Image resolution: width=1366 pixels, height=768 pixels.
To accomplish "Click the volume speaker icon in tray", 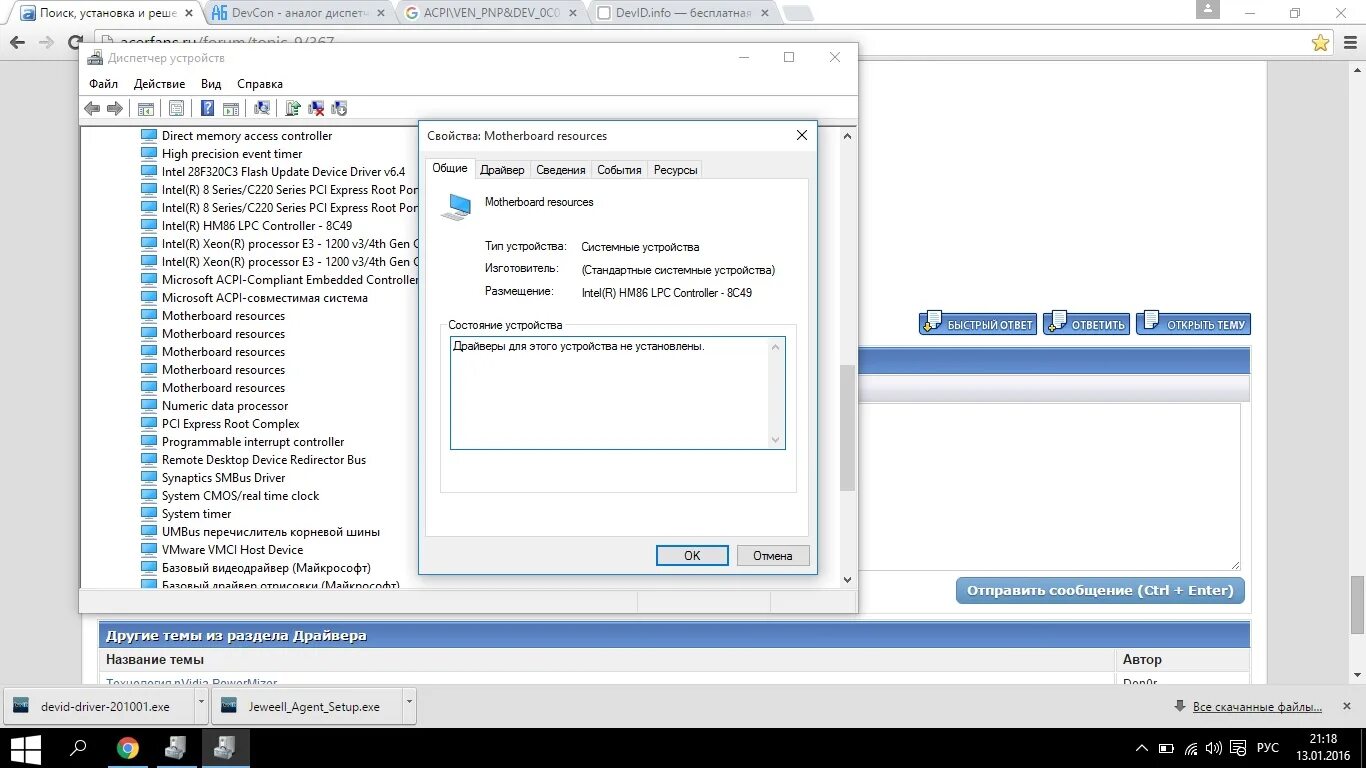I will pyautogui.click(x=1214, y=748).
